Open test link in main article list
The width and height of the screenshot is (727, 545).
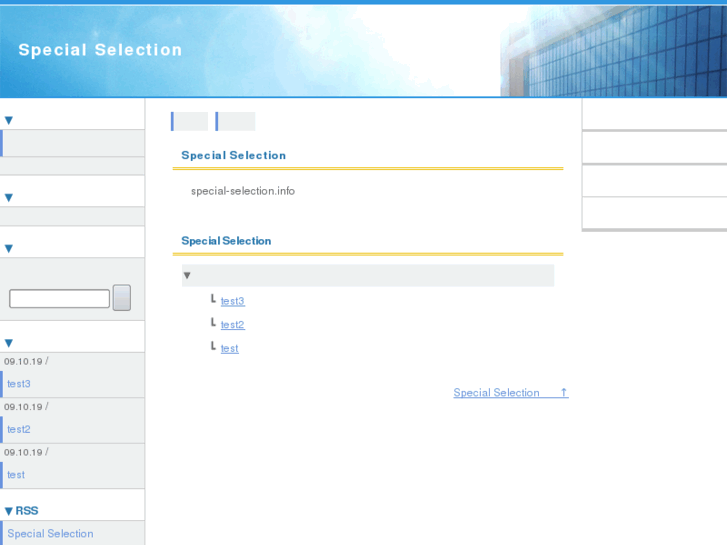click(x=230, y=348)
